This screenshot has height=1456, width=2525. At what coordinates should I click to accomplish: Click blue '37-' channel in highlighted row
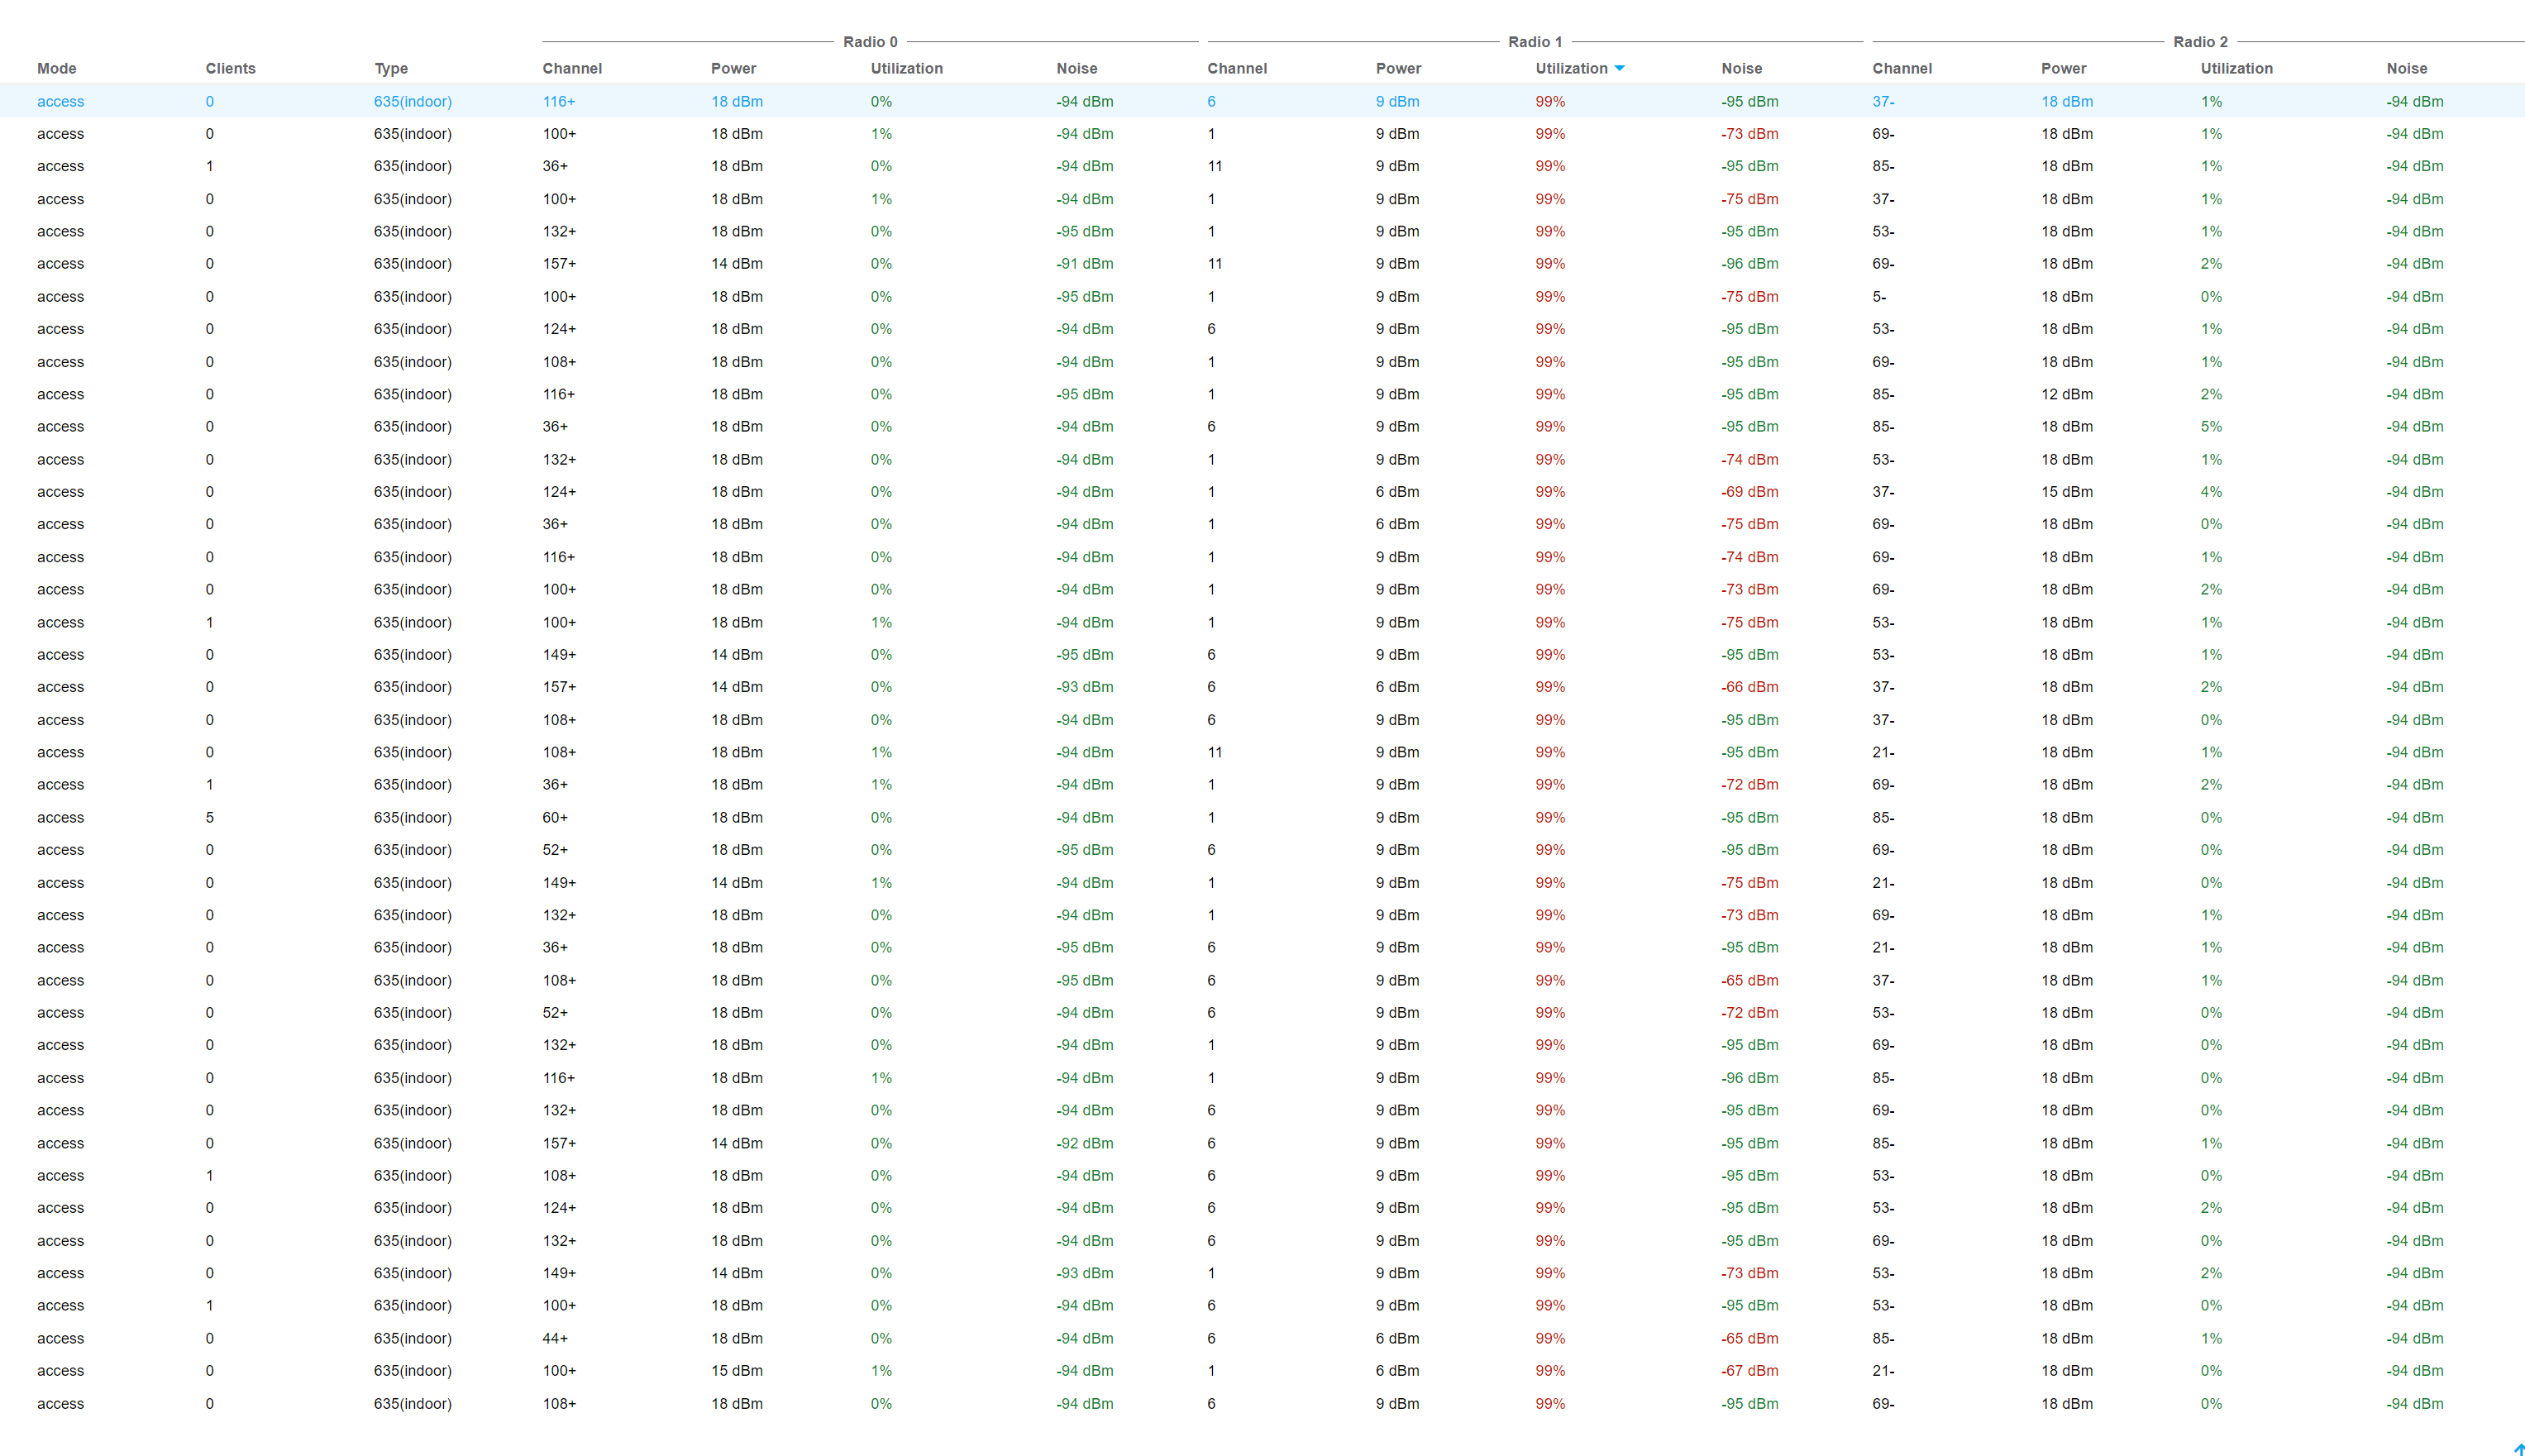click(1883, 101)
